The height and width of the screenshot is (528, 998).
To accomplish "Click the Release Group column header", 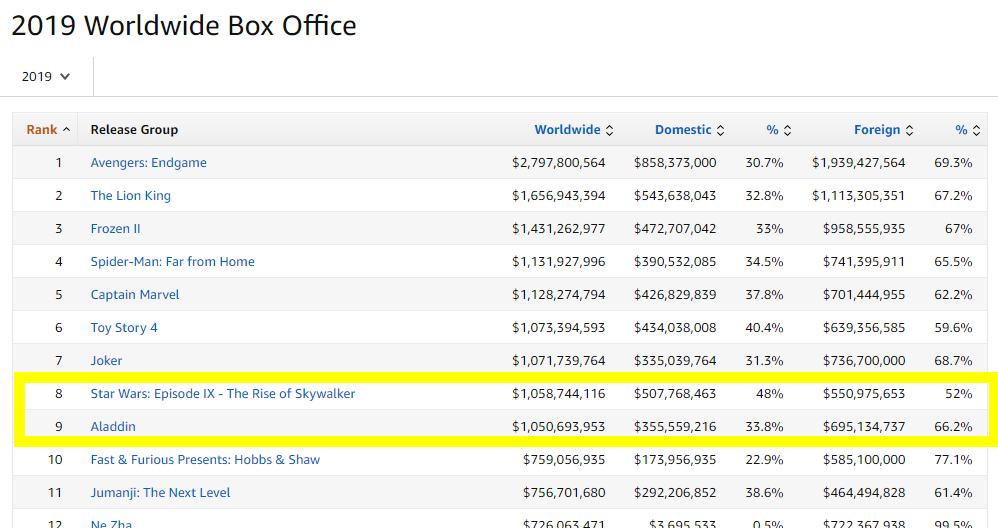I will tap(134, 130).
